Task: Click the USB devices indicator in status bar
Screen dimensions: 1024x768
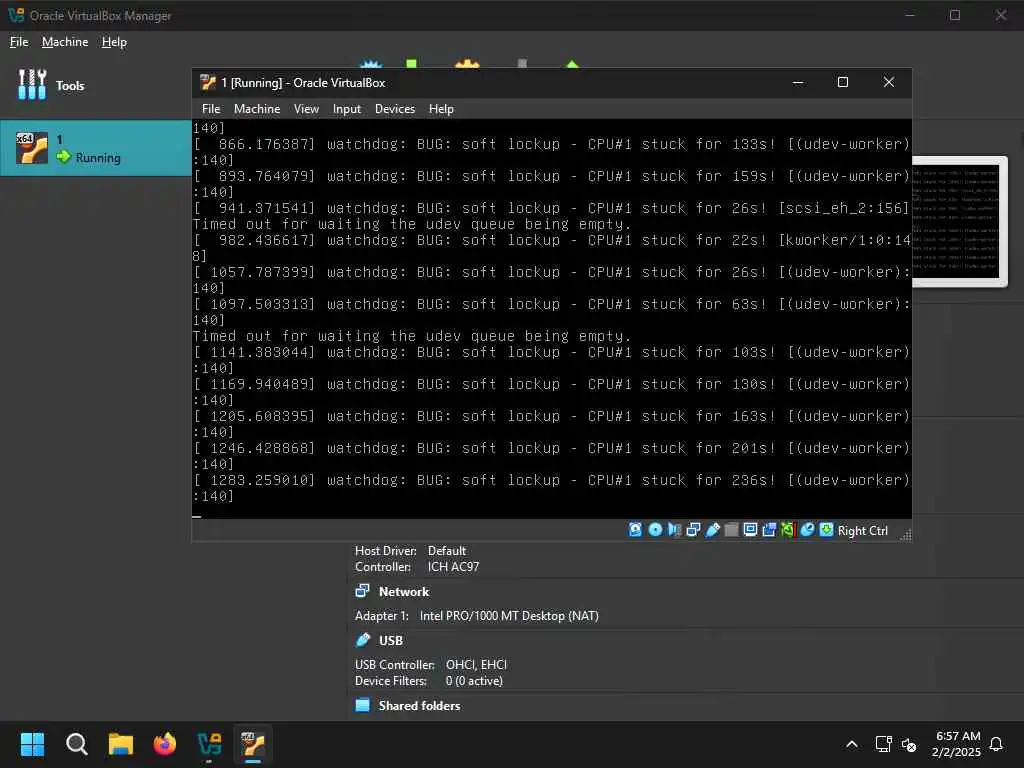Action: 712,530
